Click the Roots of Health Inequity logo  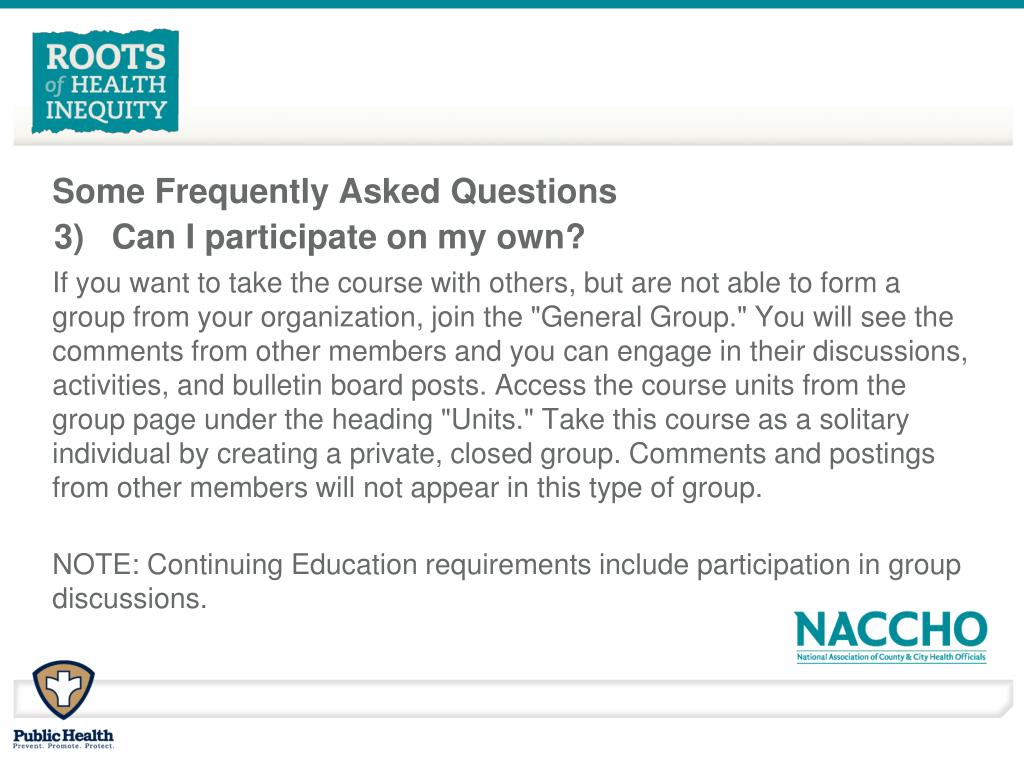pos(105,82)
